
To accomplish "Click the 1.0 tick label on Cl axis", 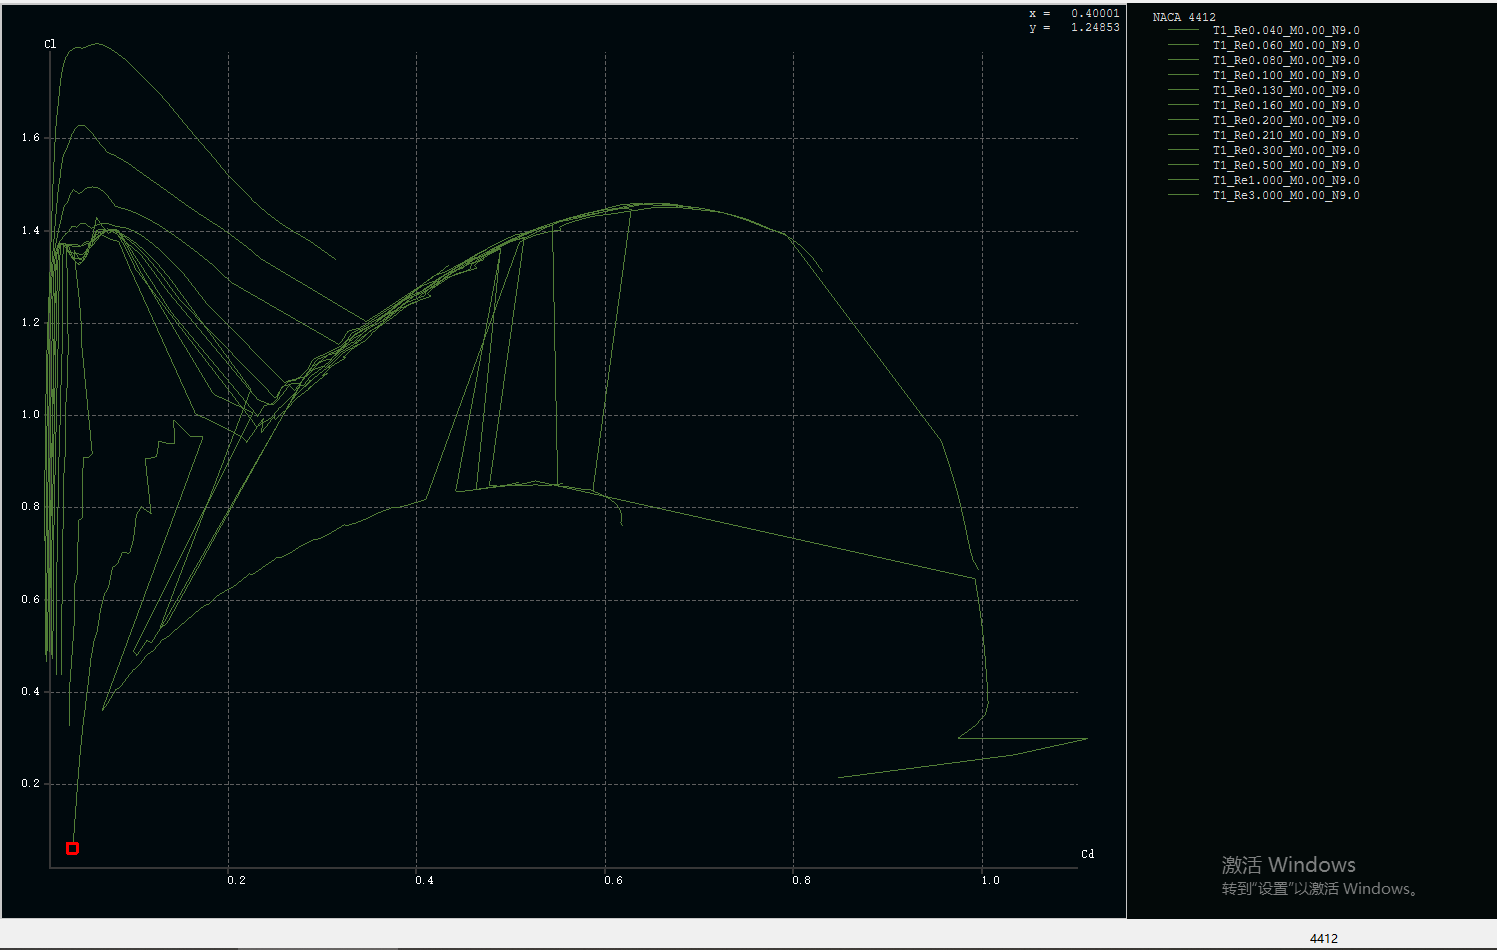I will [31, 414].
